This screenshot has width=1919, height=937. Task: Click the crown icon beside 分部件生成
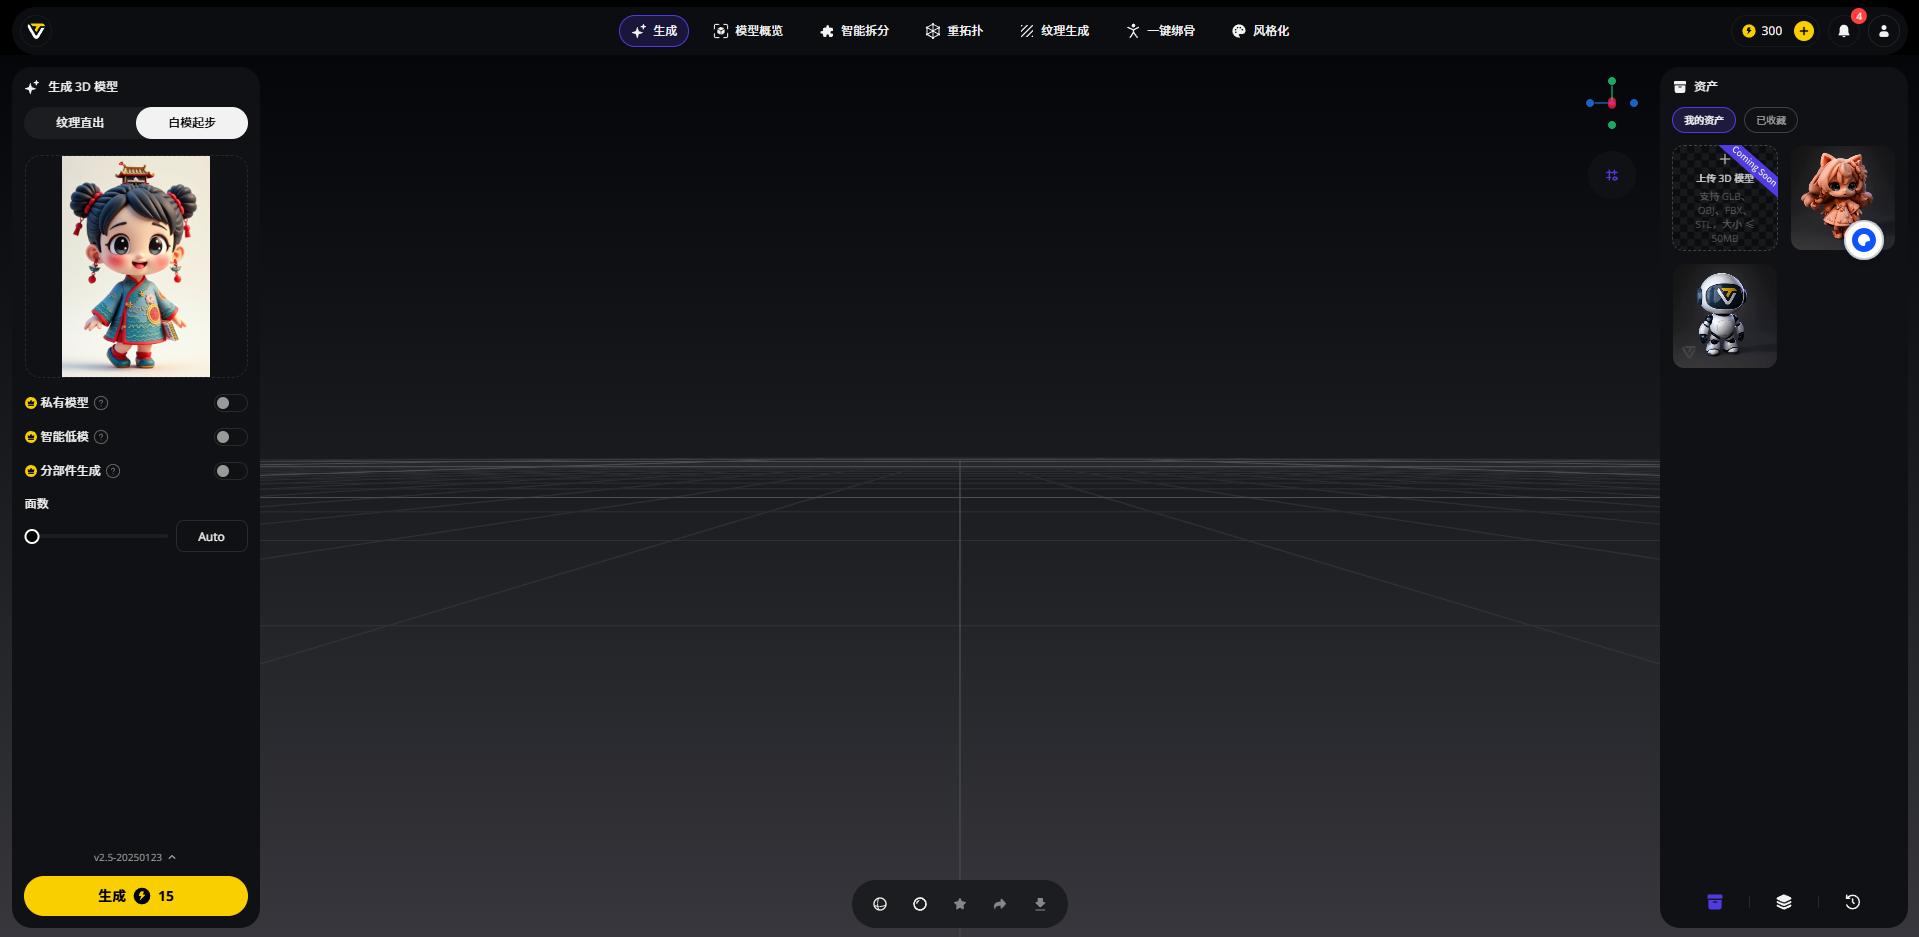(x=31, y=471)
